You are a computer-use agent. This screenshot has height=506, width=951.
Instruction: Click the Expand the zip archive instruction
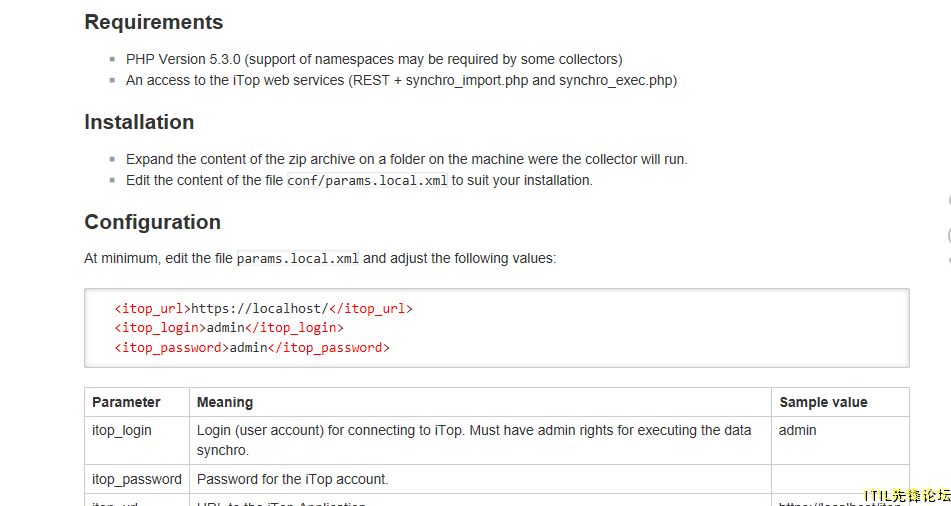407,160
